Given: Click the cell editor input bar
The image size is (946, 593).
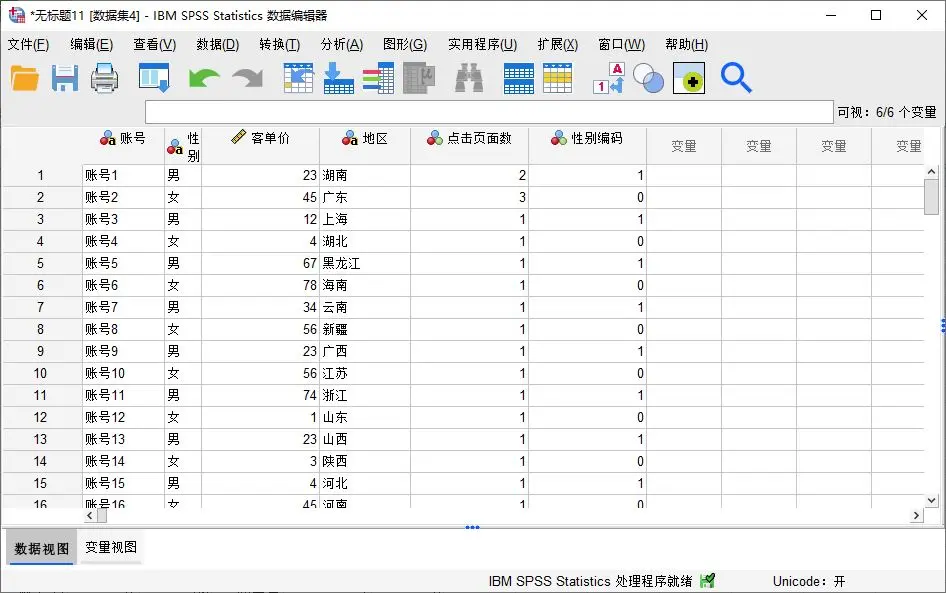Looking at the screenshot, I should tap(489, 112).
